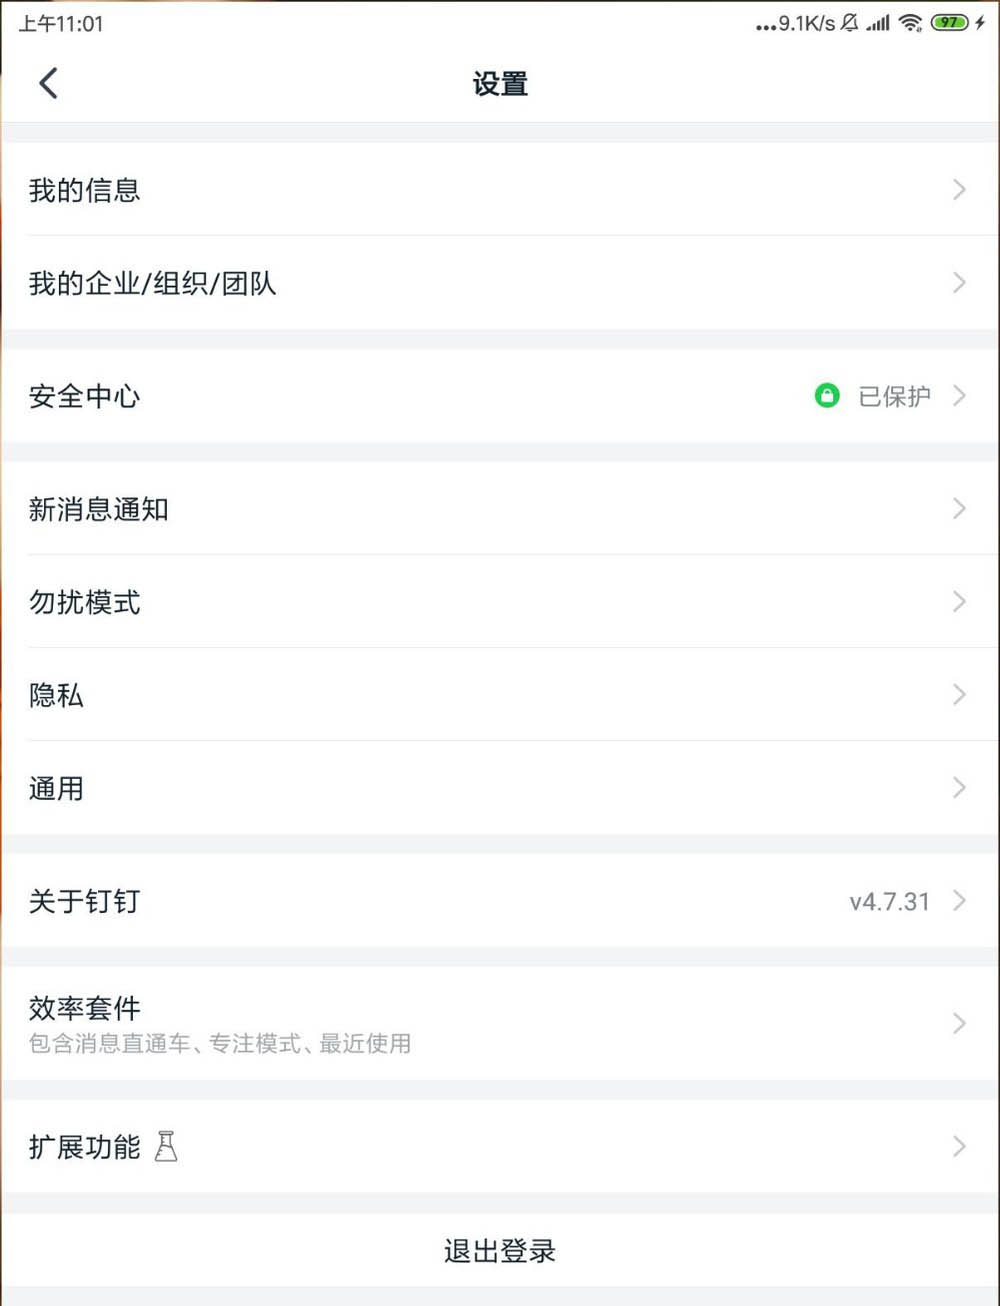The width and height of the screenshot is (1000, 1306).
Task: Click the 设置 page title
Action: click(x=500, y=84)
